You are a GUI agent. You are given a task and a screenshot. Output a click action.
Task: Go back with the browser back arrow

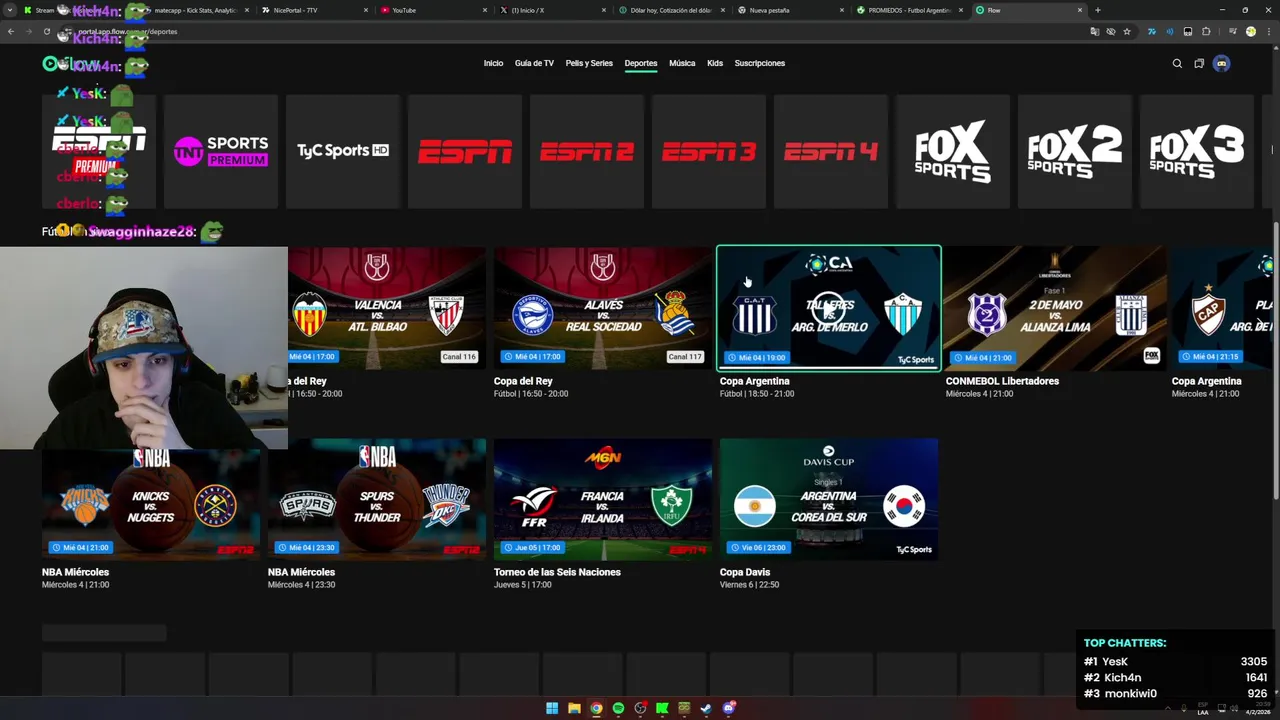click(x=11, y=31)
